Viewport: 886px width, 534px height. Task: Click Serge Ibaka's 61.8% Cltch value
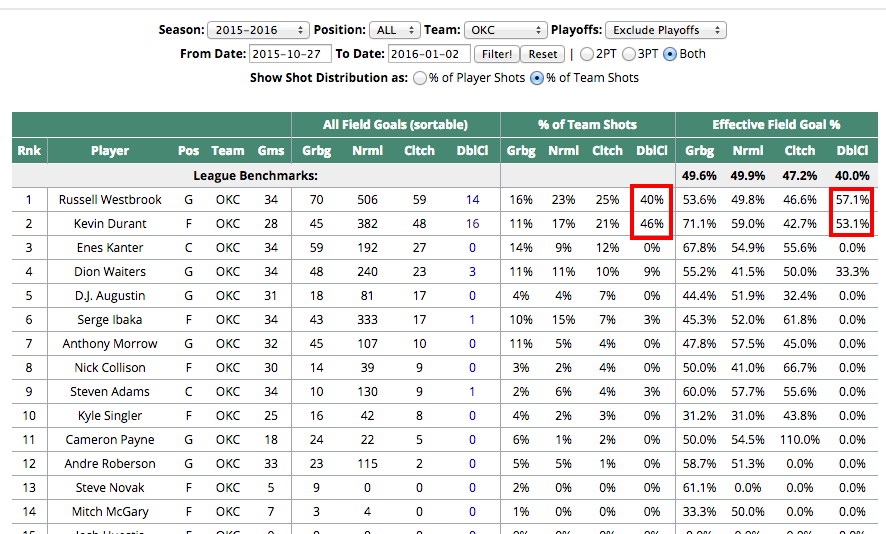pyautogui.click(x=800, y=320)
